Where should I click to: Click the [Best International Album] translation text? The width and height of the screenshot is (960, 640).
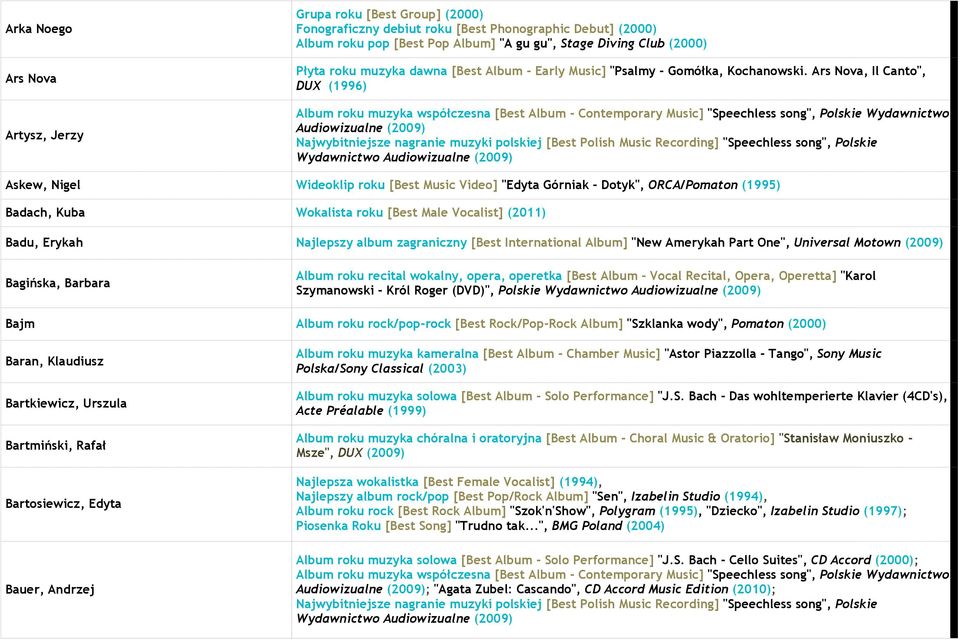pos(549,243)
